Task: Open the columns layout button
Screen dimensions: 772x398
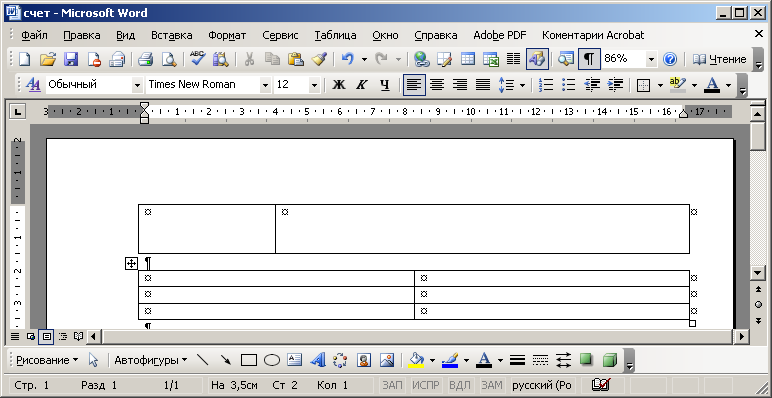Action: (x=514, y=60)
